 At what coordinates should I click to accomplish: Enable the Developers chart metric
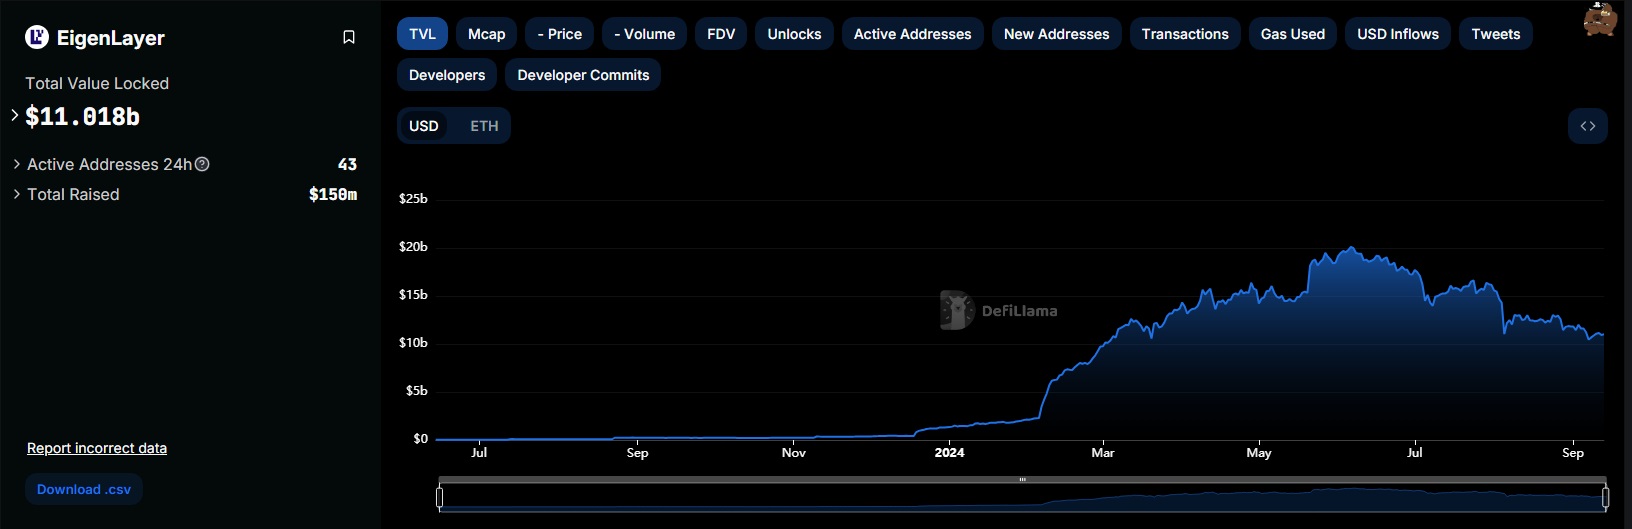tap(447, 75)
